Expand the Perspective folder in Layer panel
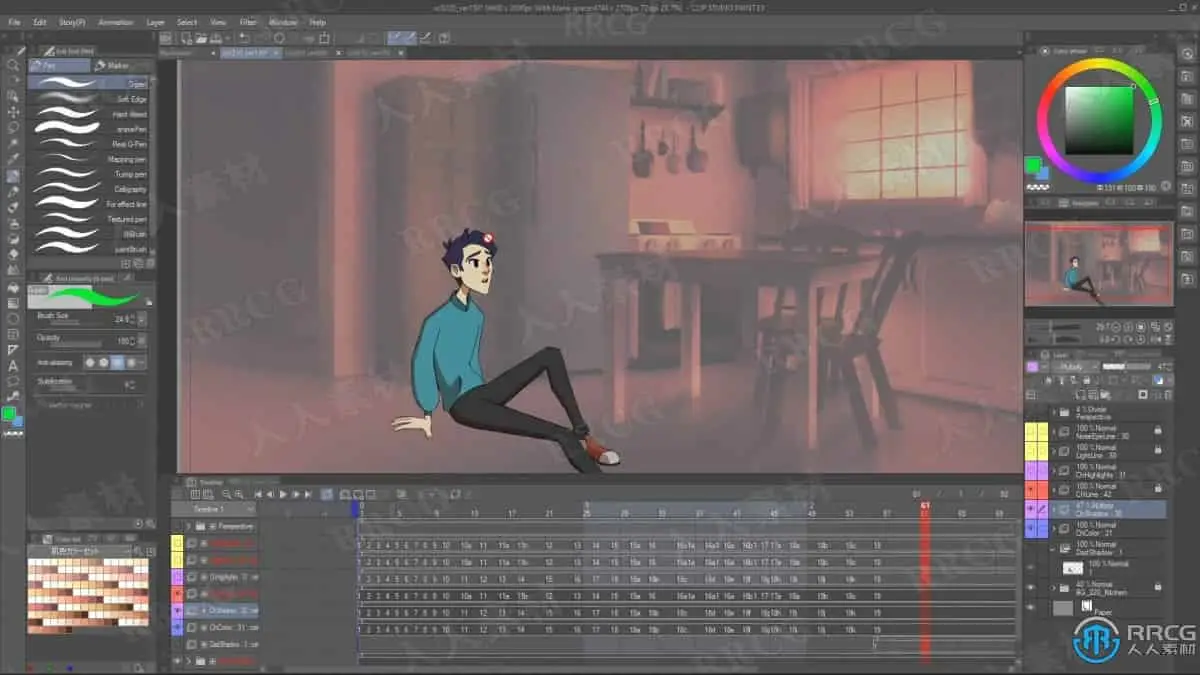 click(1053, 412)
